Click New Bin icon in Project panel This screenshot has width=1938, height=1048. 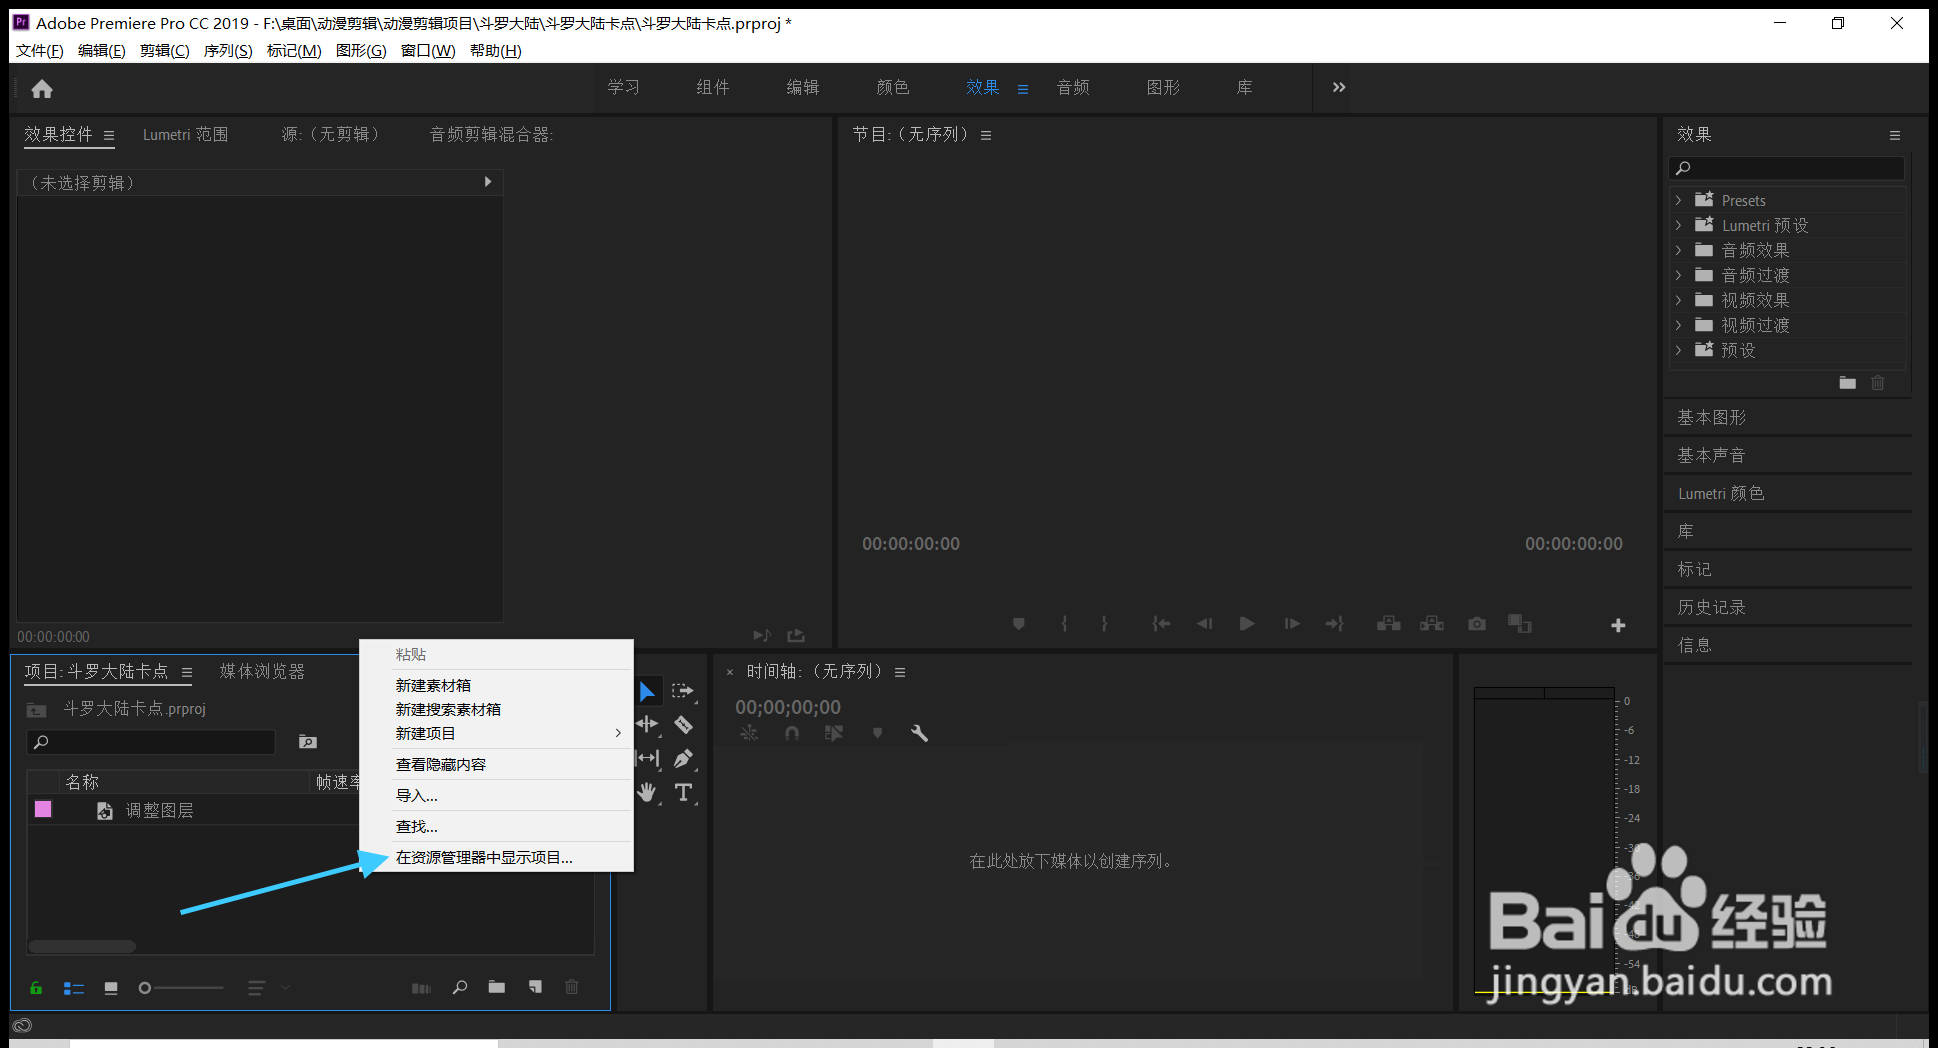(x=497, y=987)
